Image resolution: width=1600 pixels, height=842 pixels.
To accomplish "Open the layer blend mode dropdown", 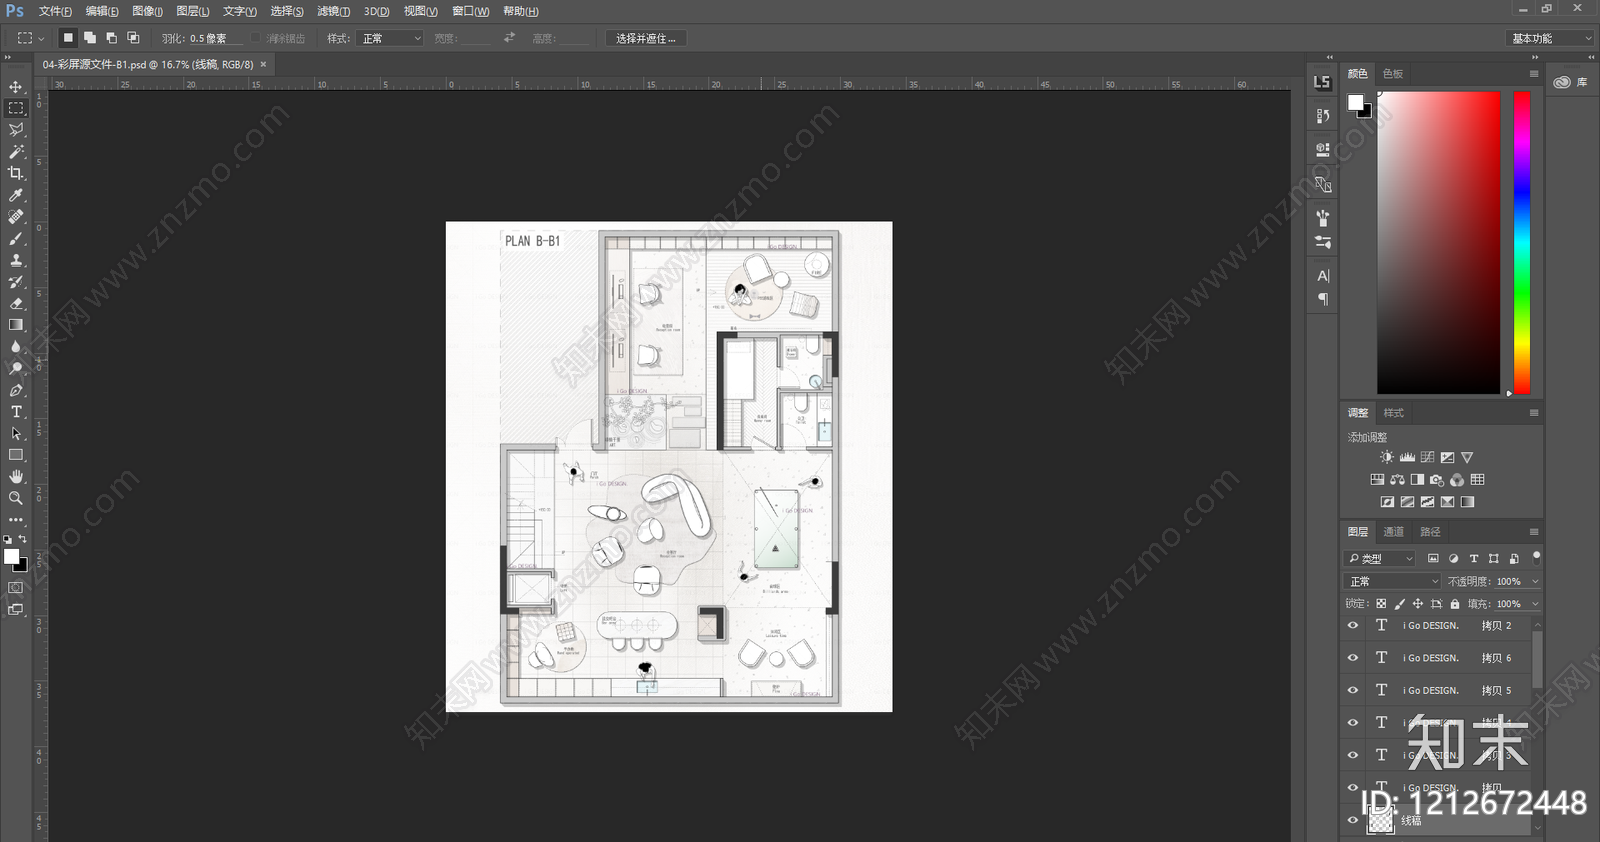I will (x=1393, y=581).
